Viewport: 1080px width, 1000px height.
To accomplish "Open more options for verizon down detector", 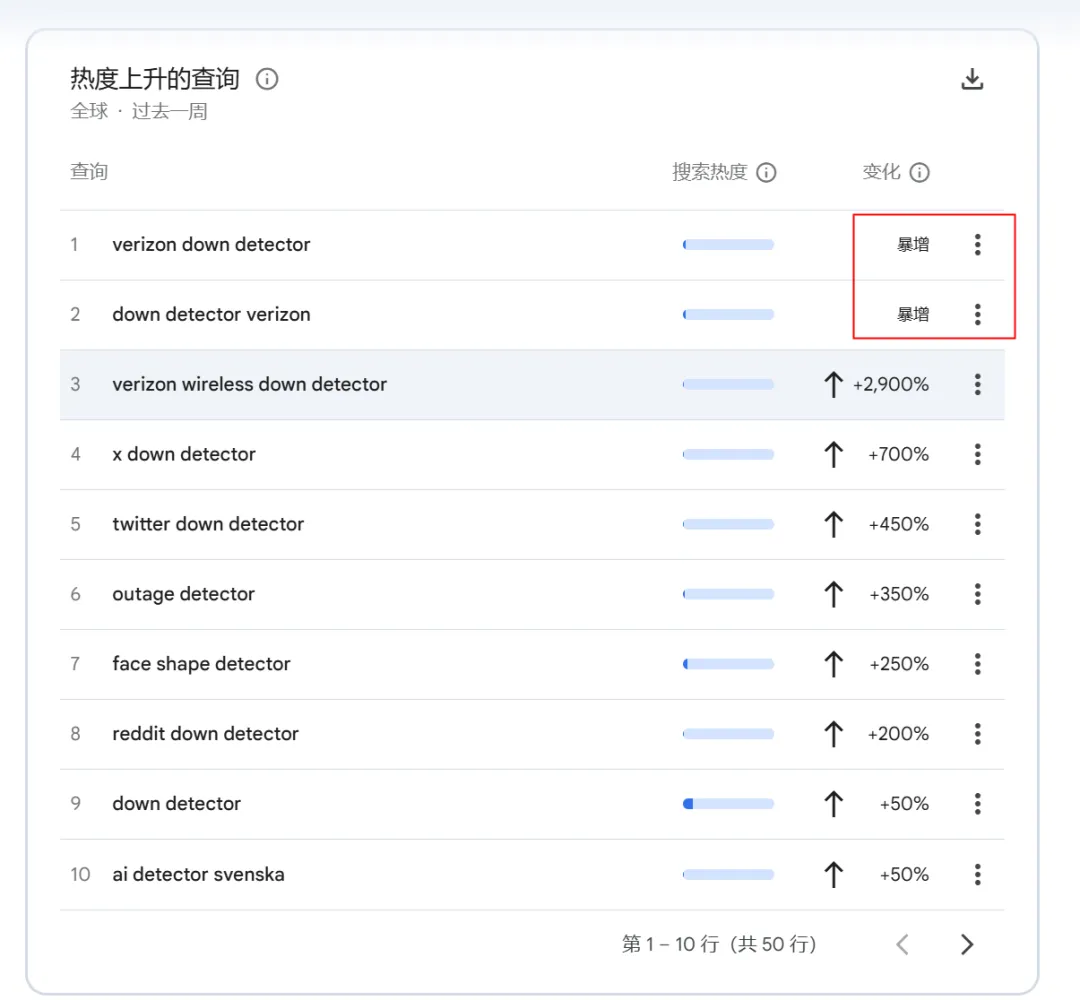I will point(977,244).
